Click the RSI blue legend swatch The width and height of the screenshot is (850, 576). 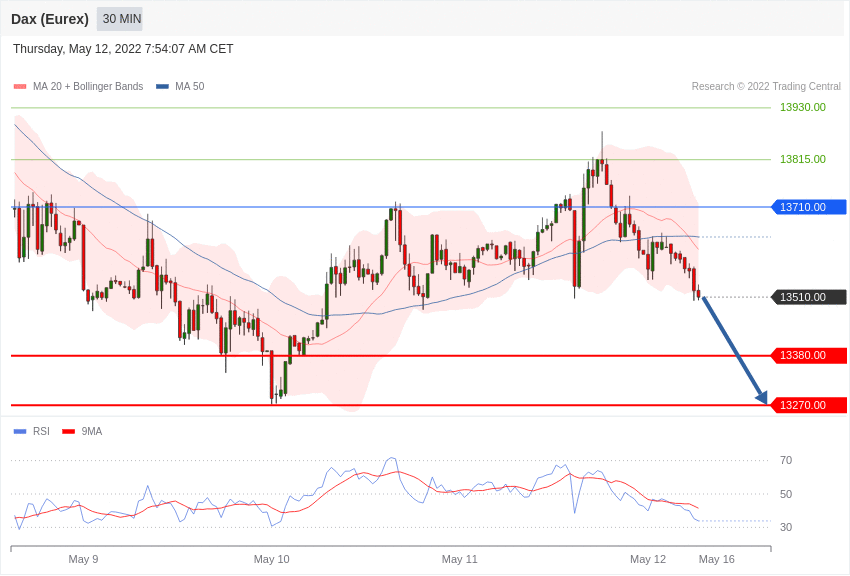[20, 431]
